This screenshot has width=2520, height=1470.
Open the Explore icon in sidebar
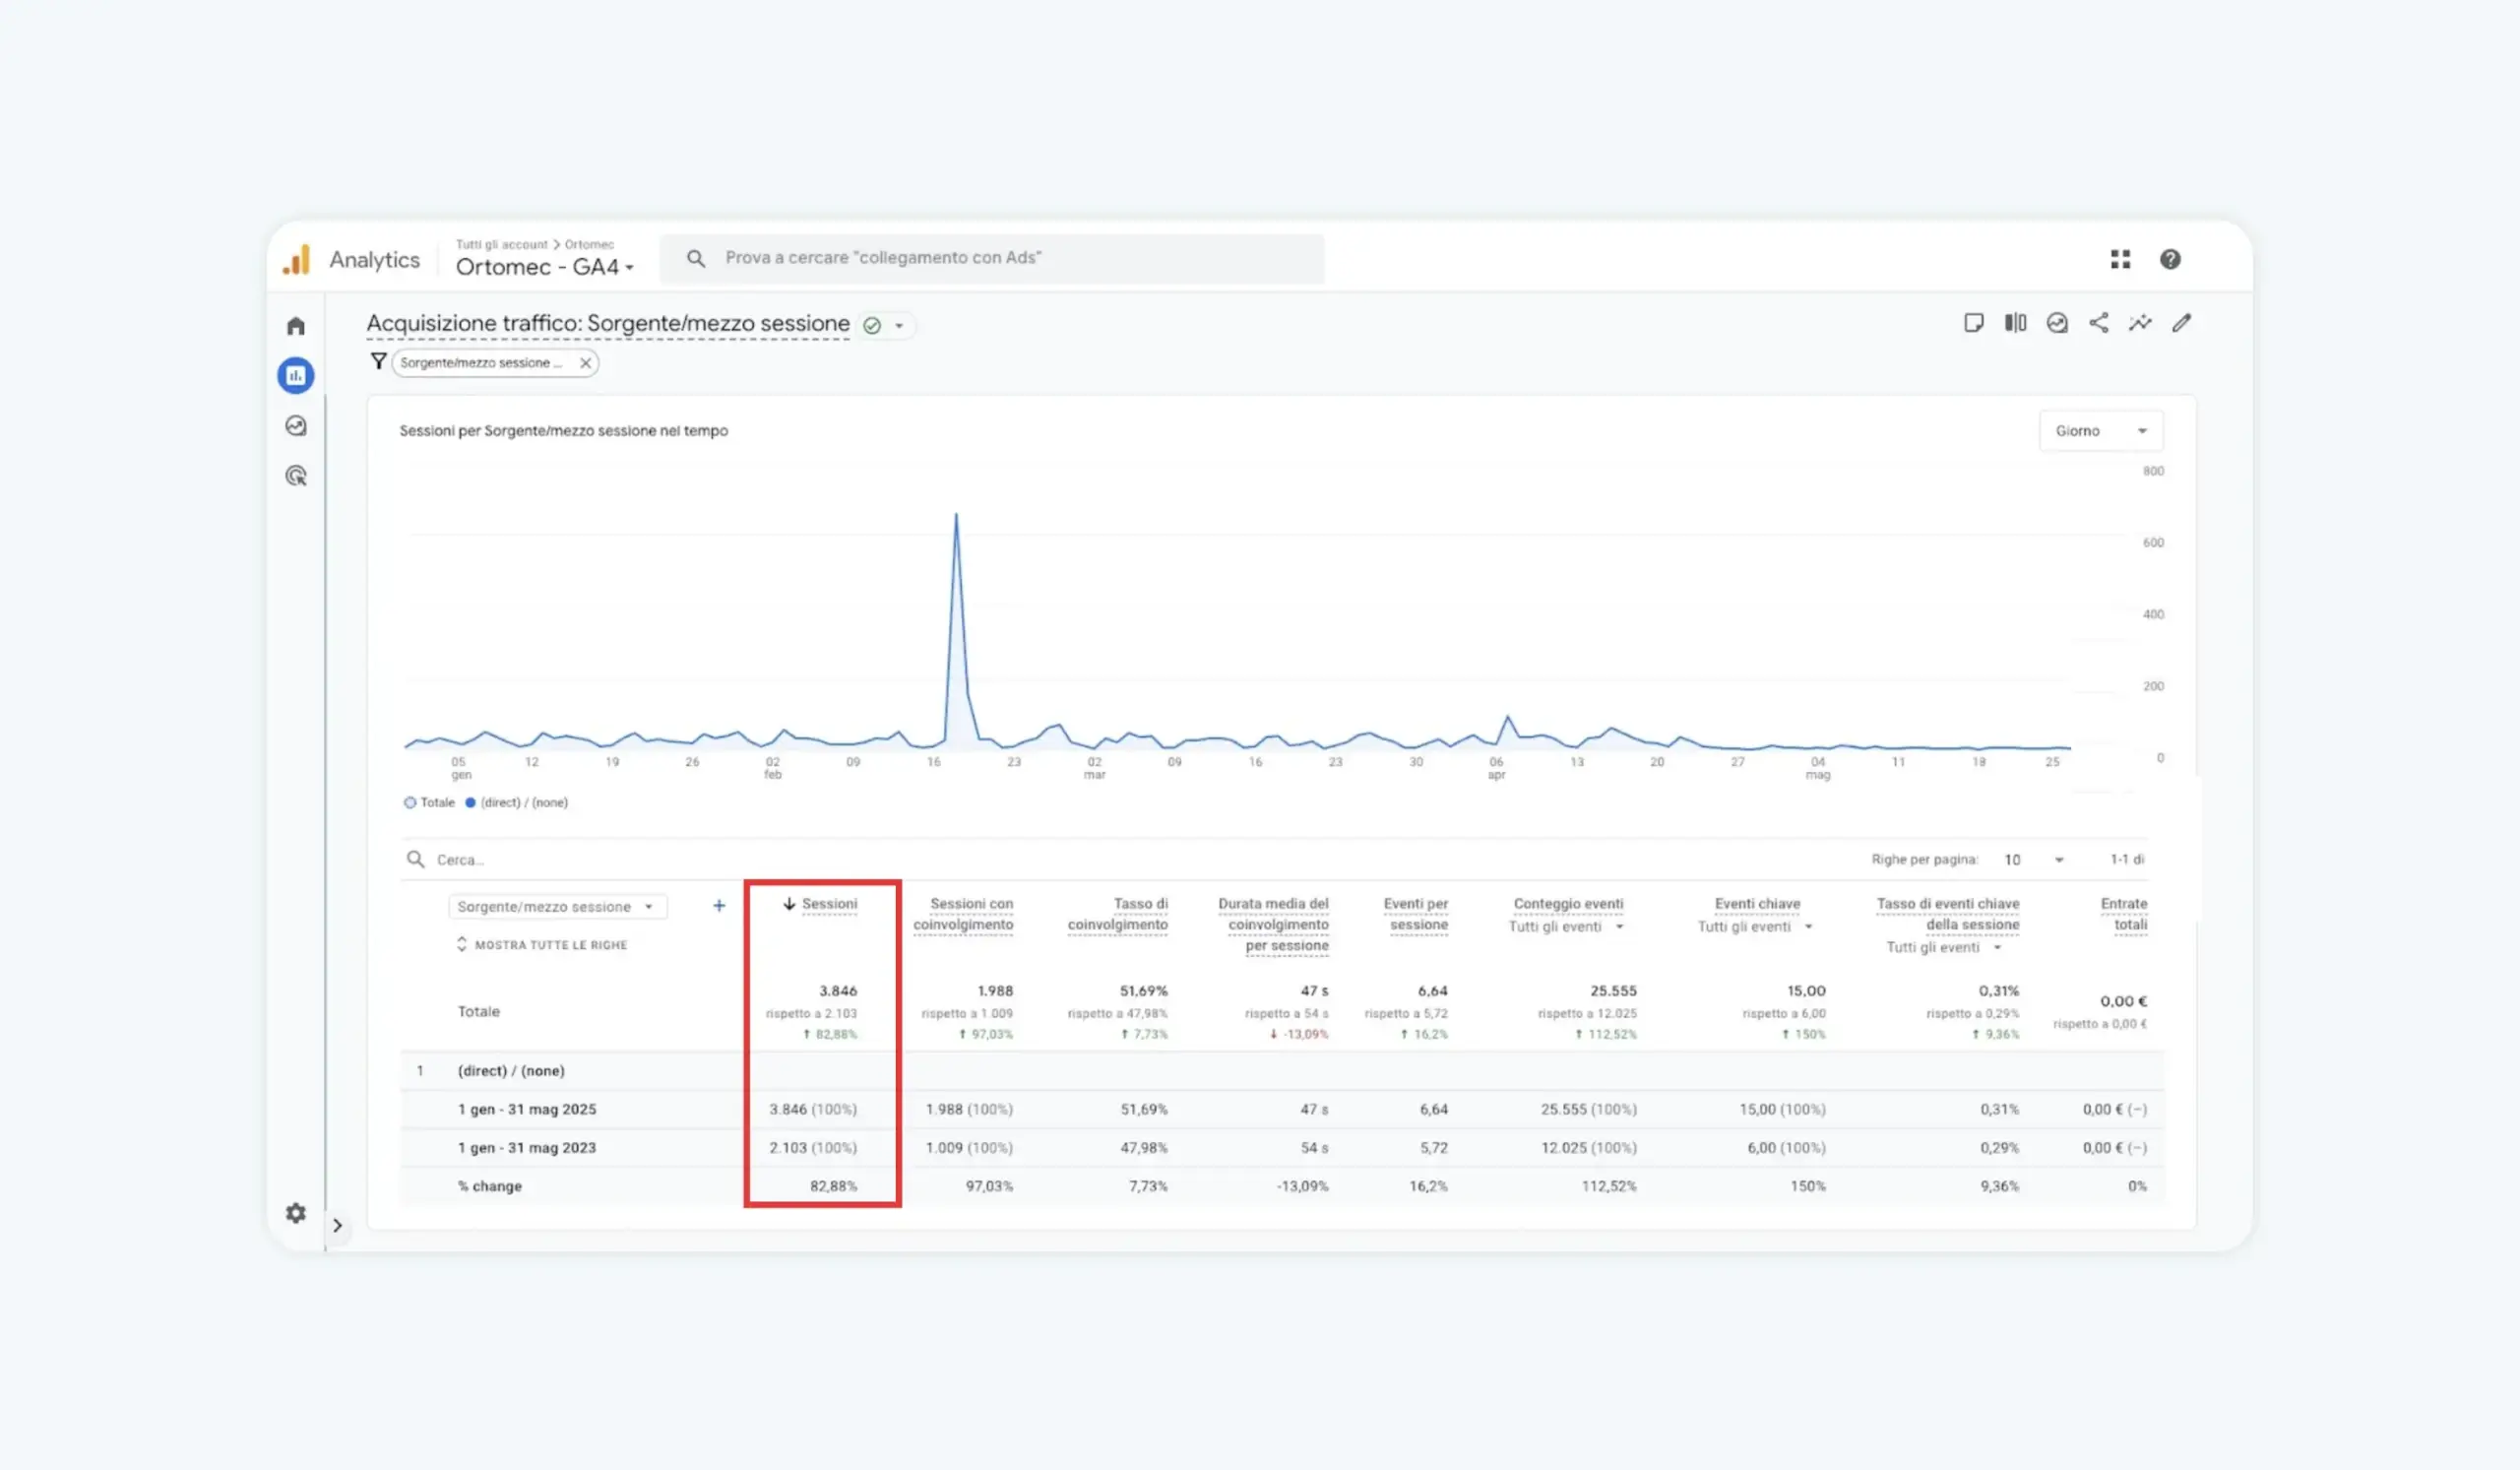[x=296, y=426]
